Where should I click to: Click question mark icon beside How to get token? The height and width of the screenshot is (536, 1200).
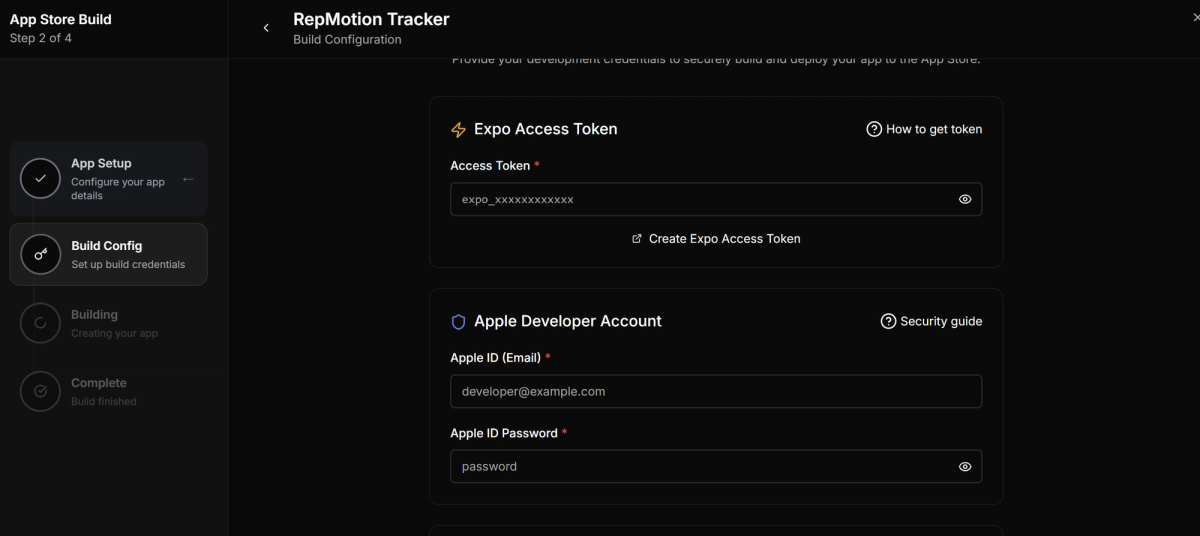tap(874, 129)
